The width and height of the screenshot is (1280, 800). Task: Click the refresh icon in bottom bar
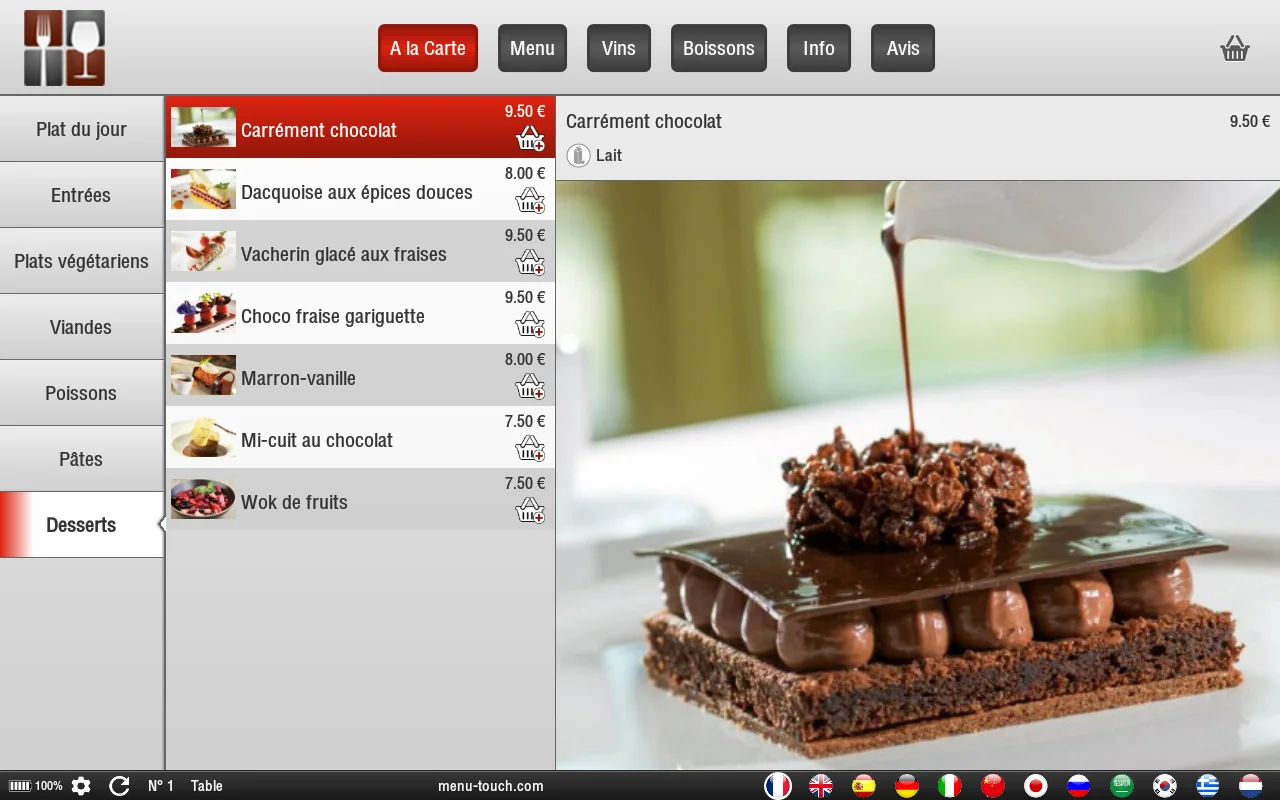[119, 786]
